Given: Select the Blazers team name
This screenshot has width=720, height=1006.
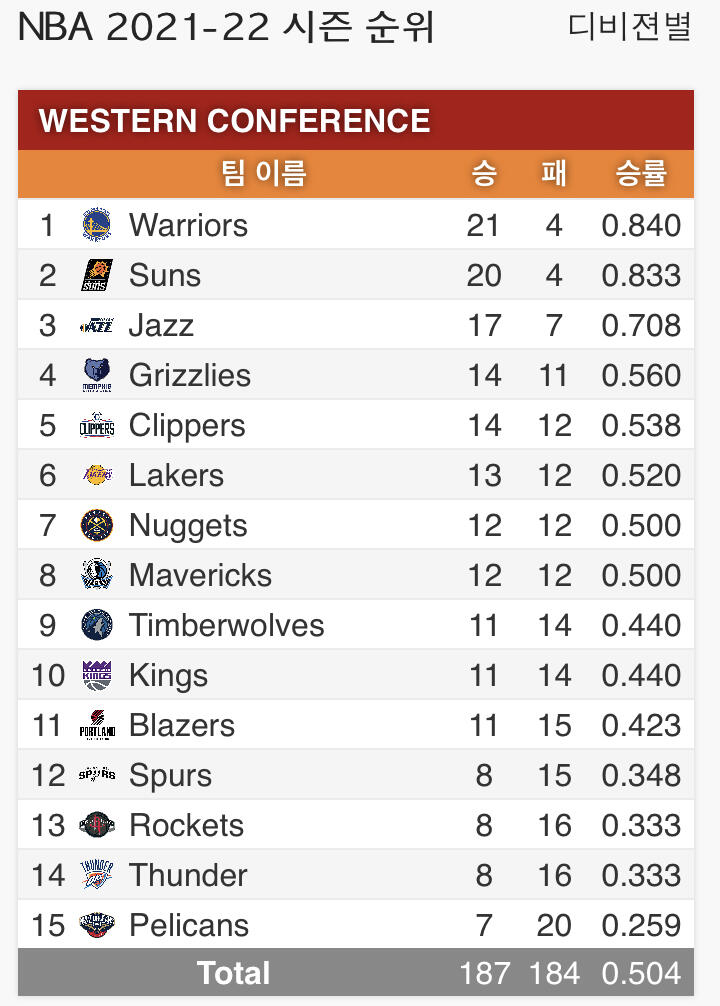Looking at the screenshot, I should pos(182,725).
